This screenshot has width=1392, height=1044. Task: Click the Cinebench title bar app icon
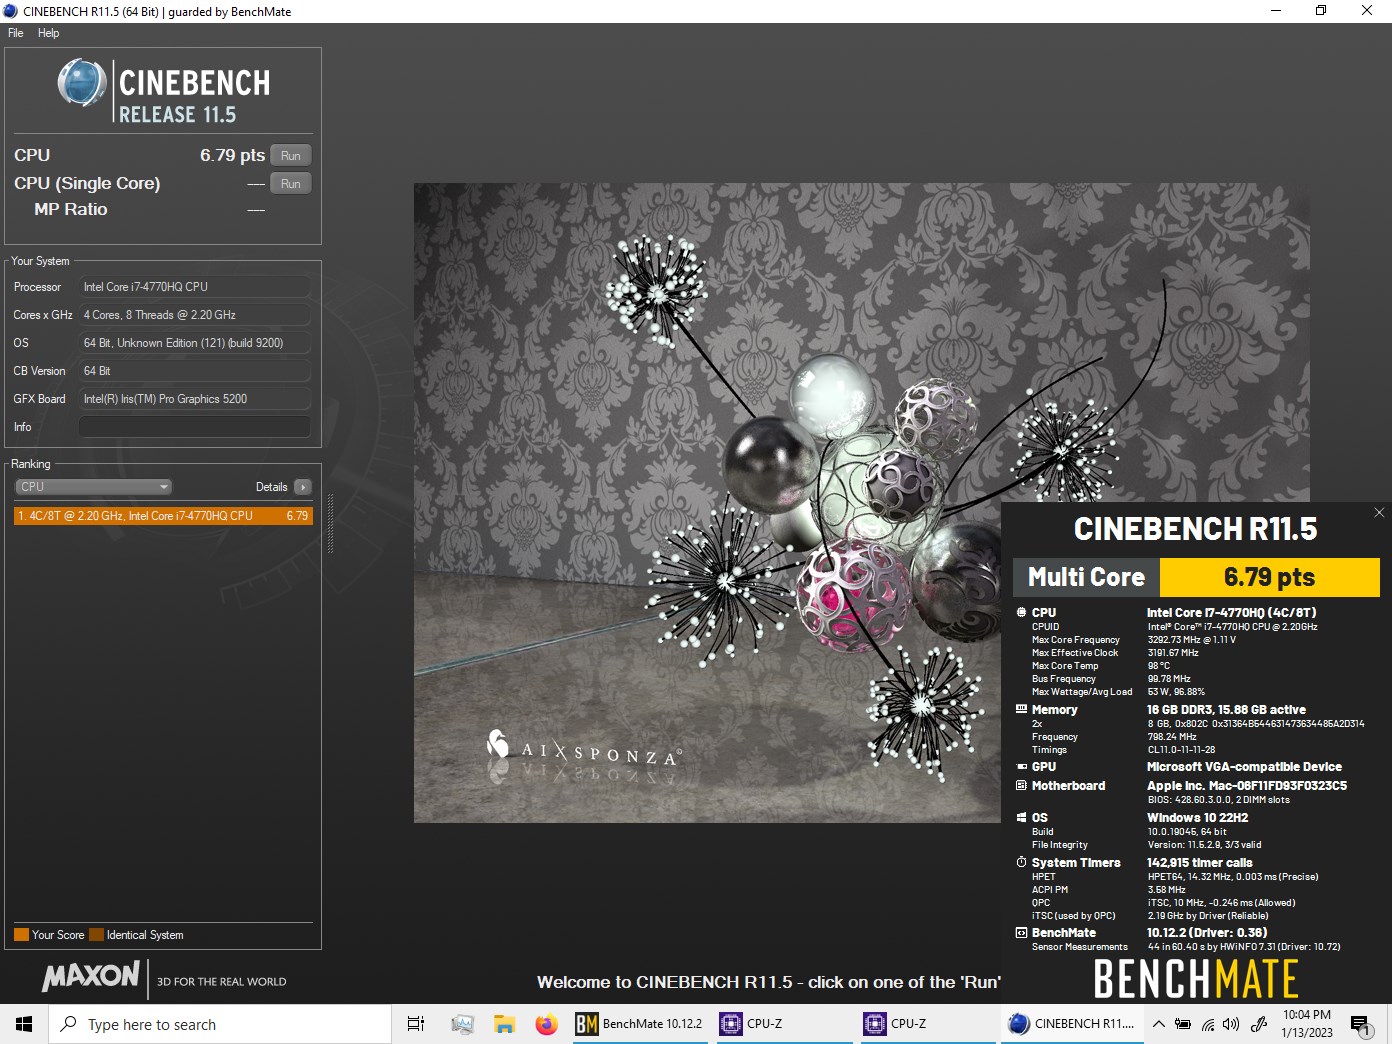[x=10, y=11]
